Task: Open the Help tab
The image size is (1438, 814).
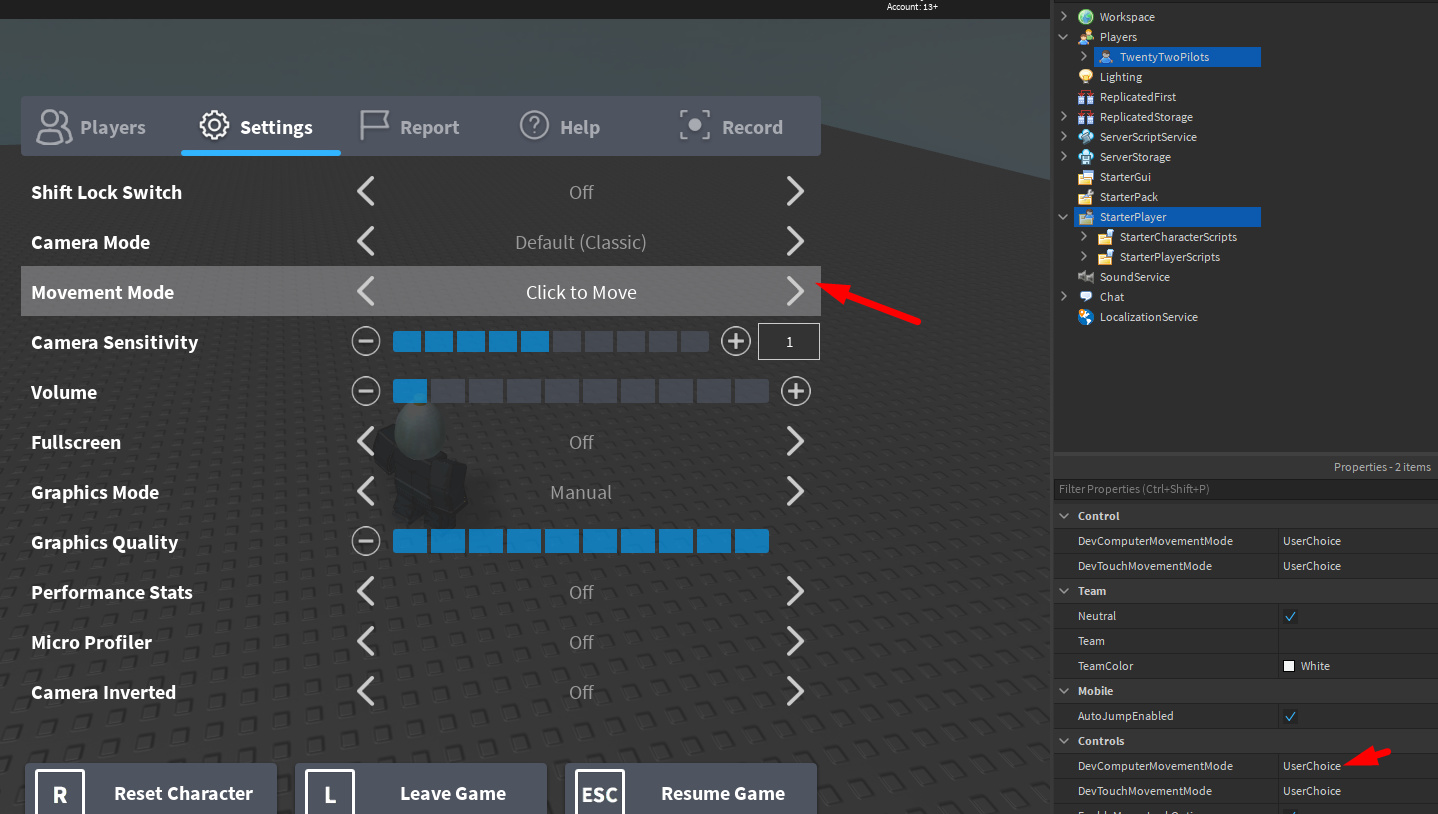Action: 560,126
